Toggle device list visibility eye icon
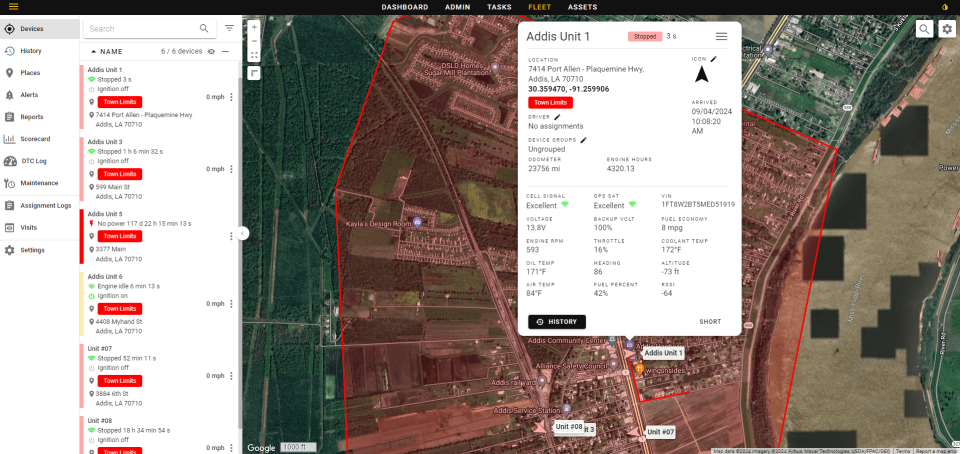Screen dimensions: 960x454 click(211, 51)
